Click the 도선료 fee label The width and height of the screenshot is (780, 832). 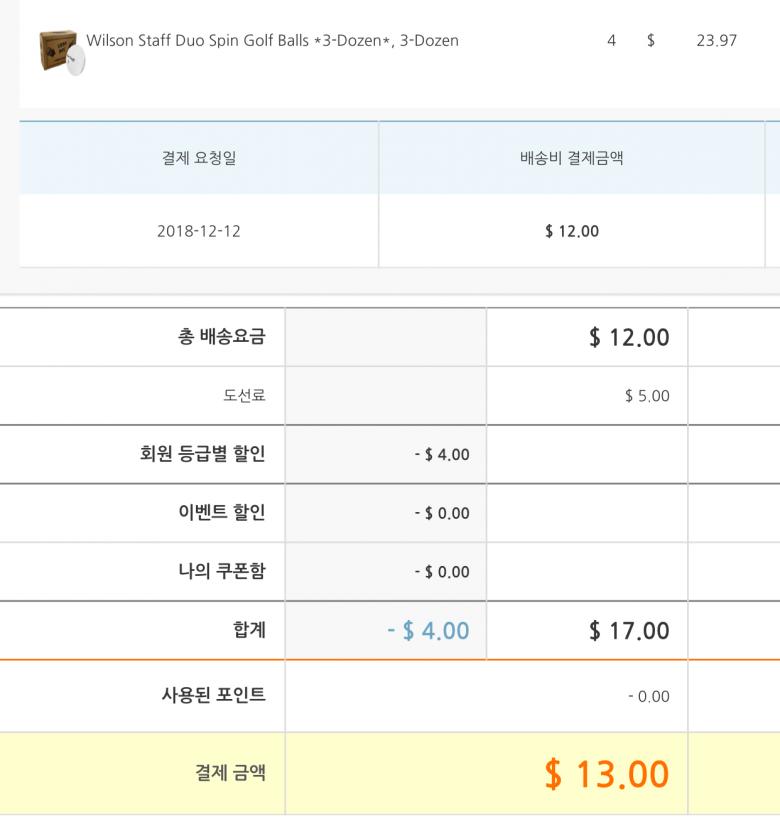click(x=244, y=396)
